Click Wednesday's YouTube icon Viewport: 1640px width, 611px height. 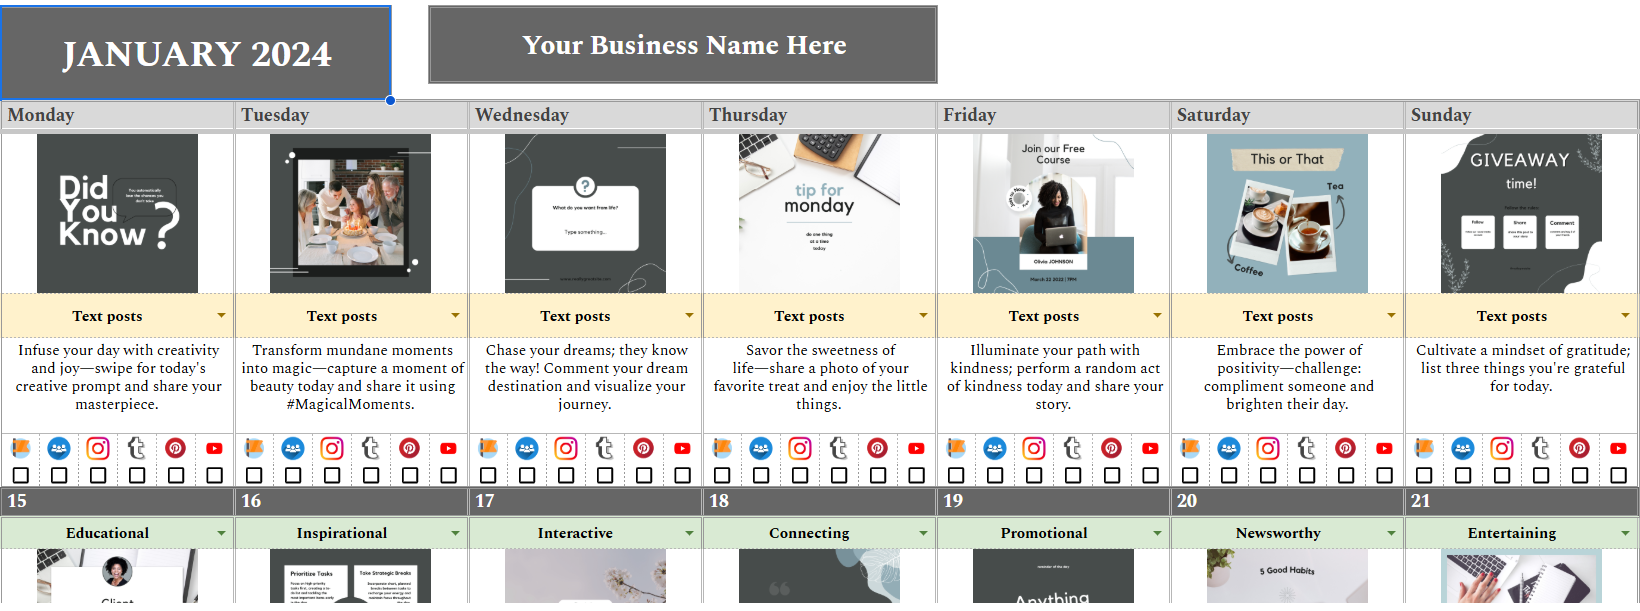[x=682, y=448]
